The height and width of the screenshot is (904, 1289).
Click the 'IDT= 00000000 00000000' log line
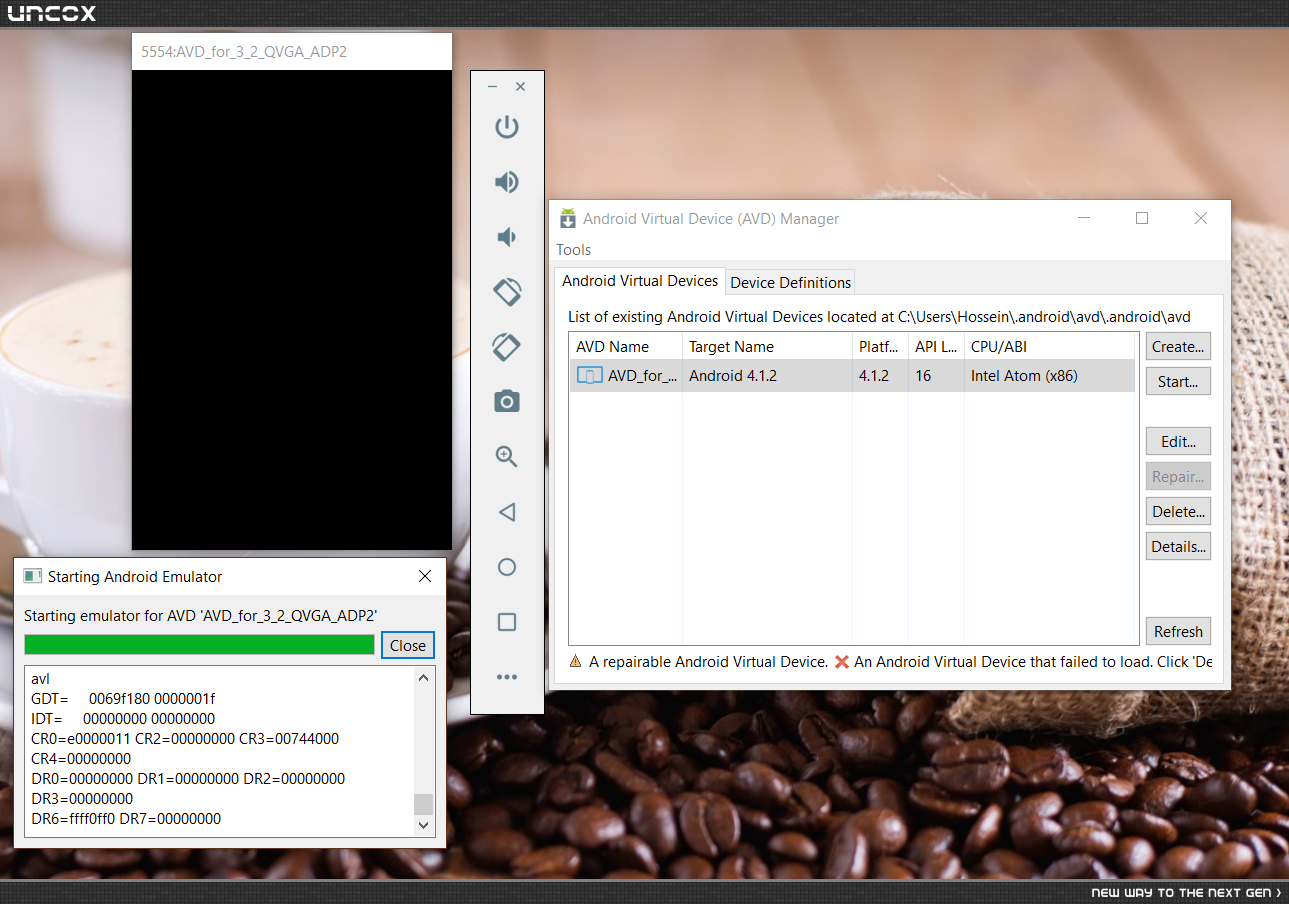coord(123,719)
